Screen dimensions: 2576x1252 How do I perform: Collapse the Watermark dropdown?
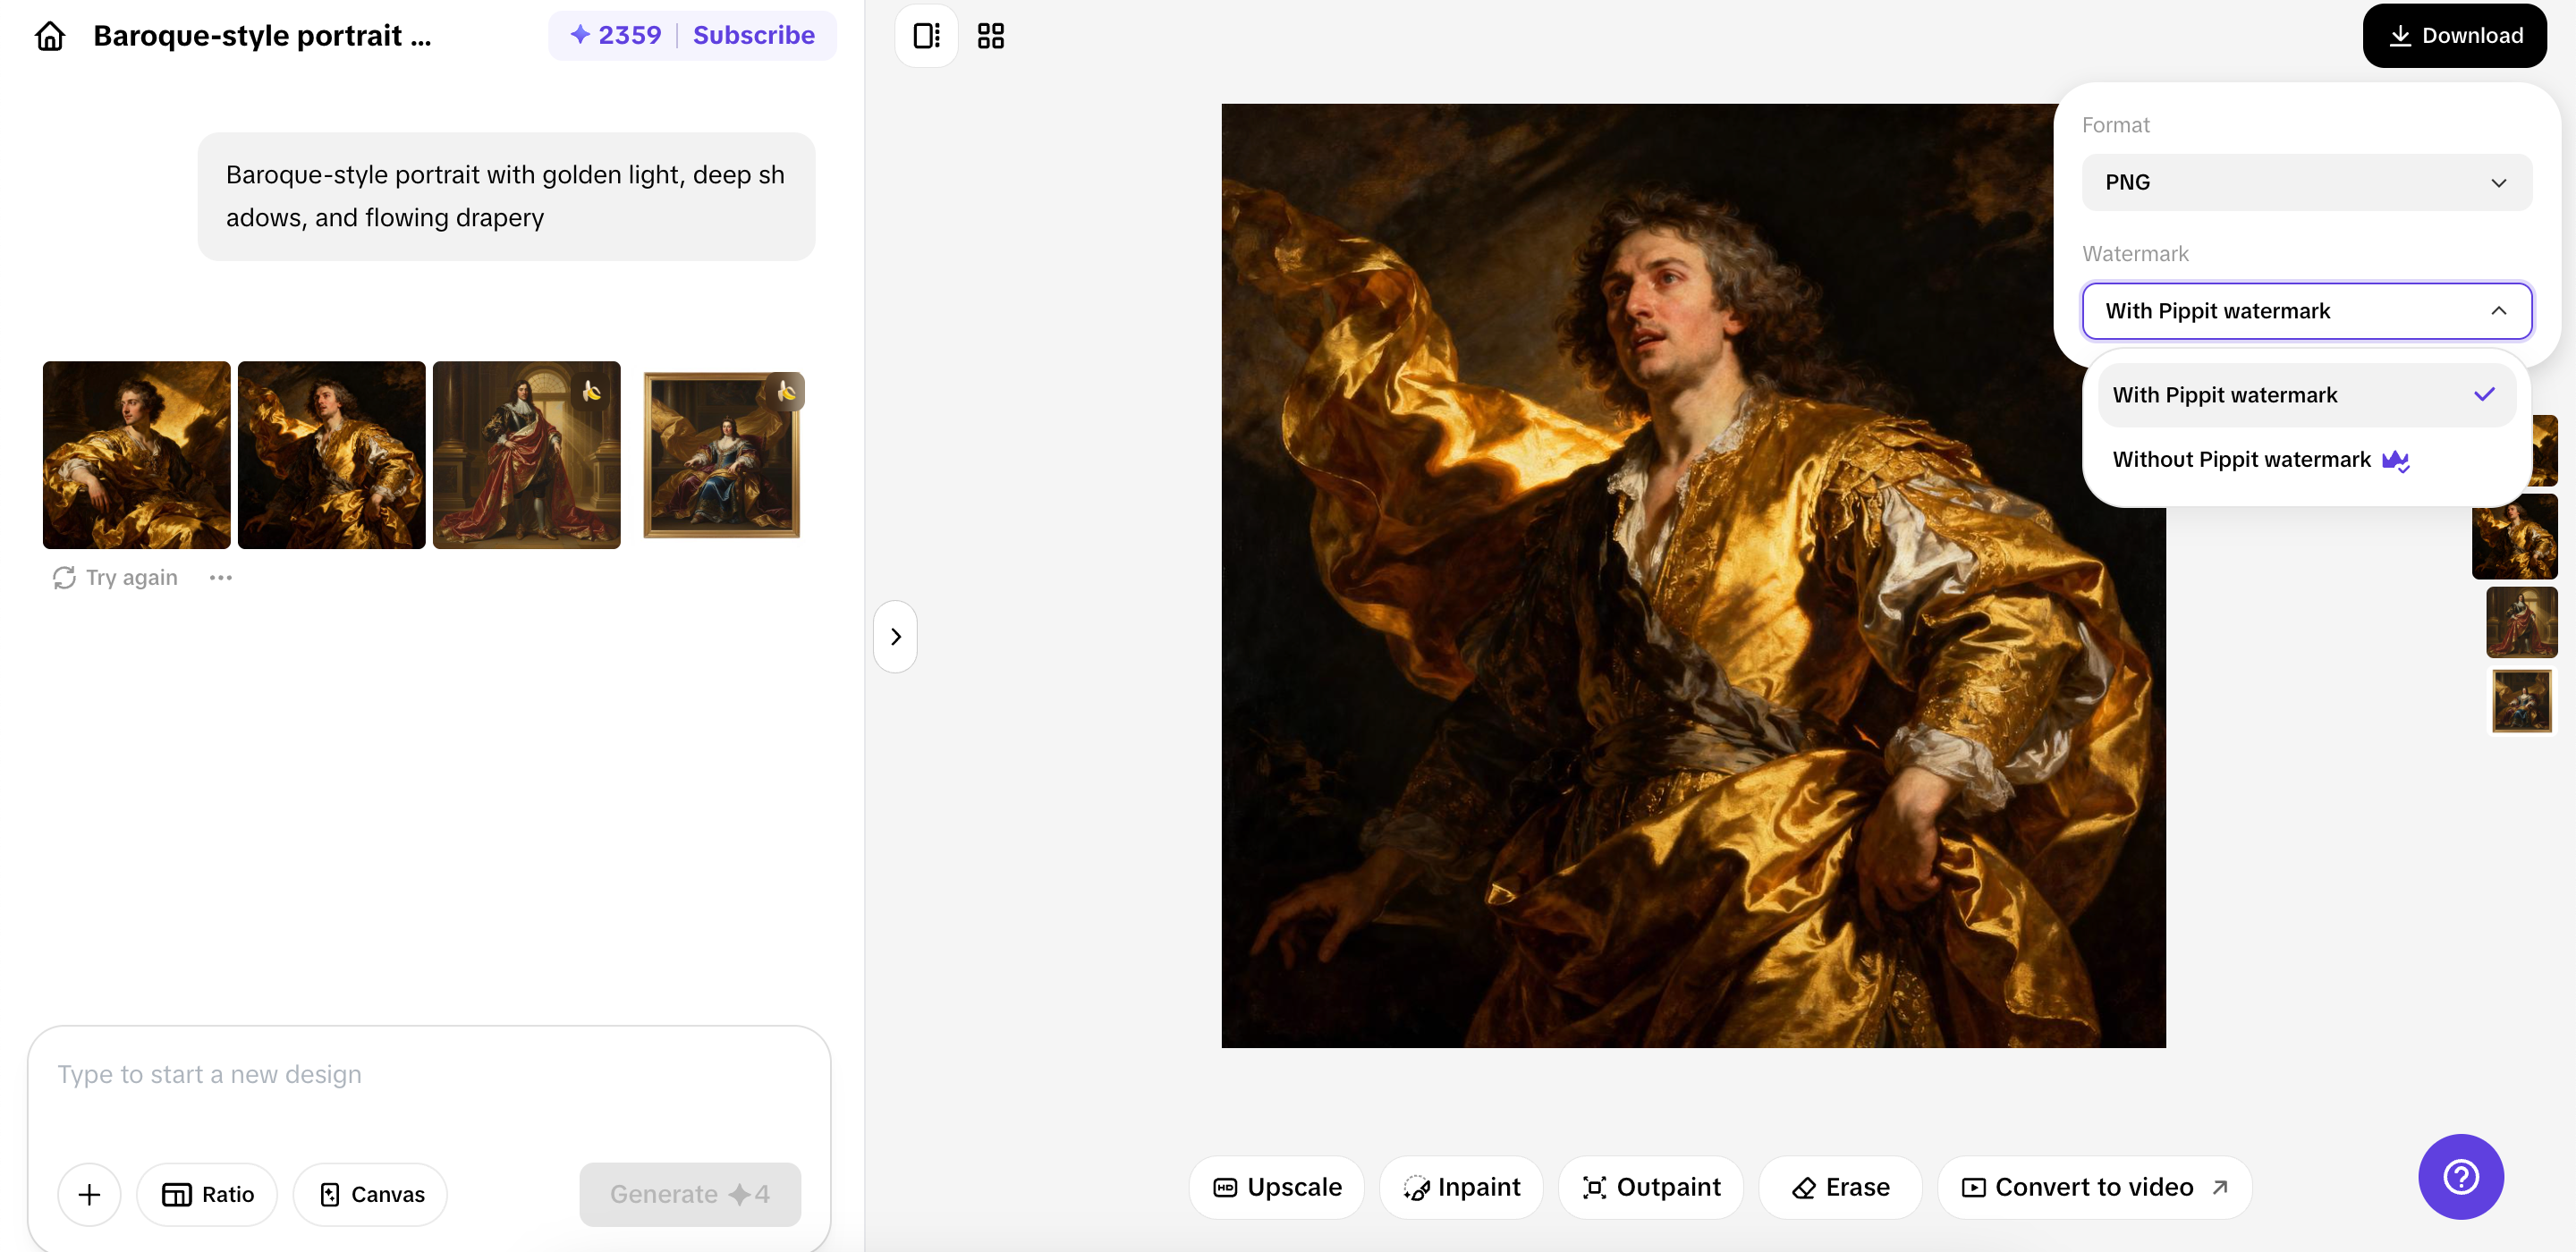click(2498, 311)
